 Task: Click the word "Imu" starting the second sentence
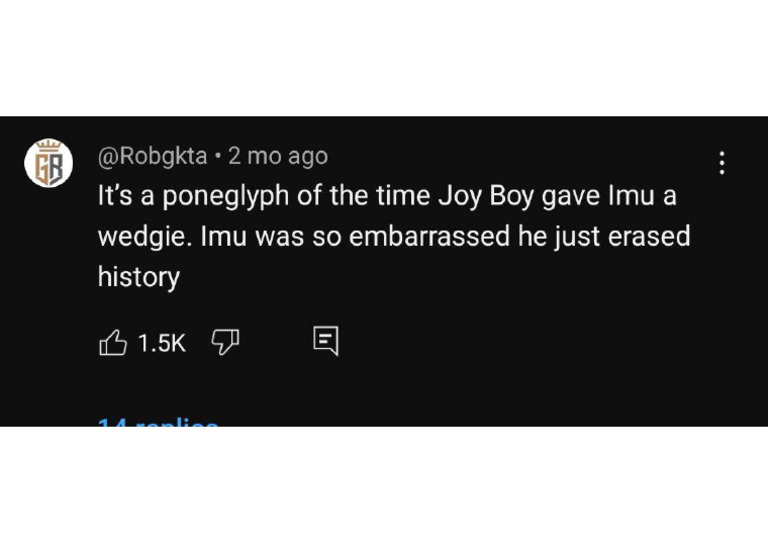pos(224,238)
